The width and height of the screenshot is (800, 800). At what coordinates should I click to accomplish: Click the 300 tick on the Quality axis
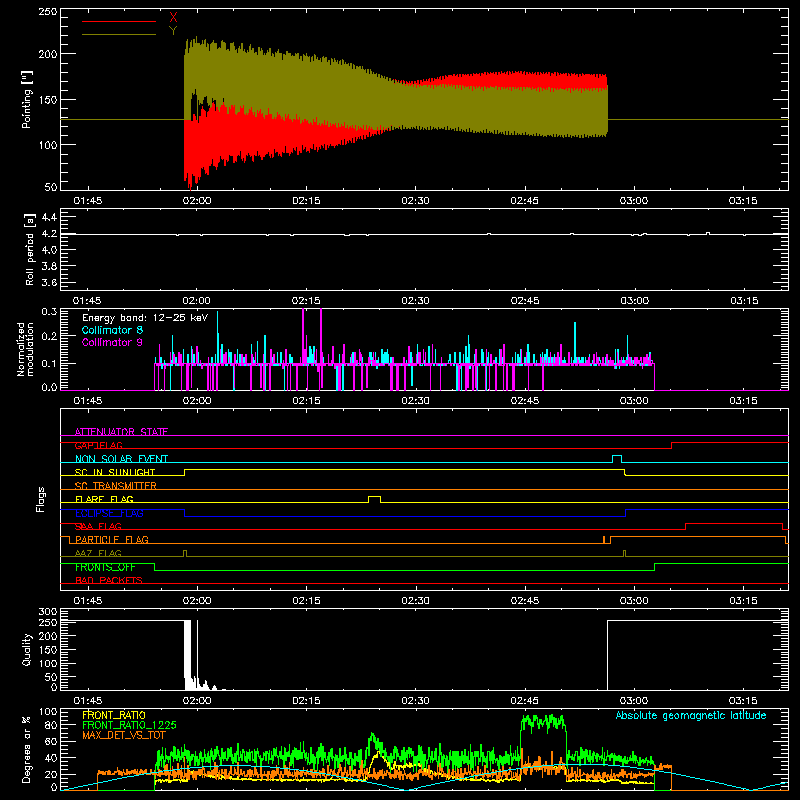point(48,612)
